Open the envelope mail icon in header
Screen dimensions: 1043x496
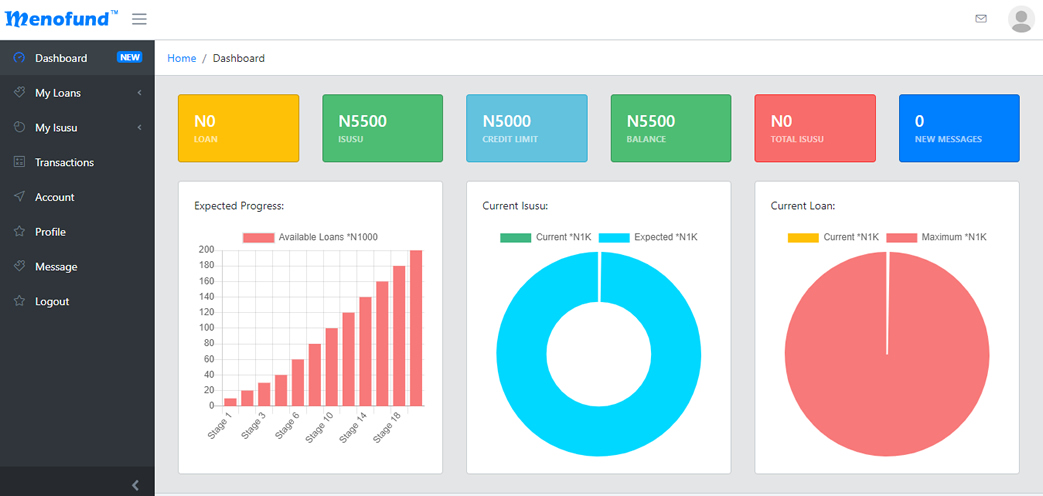click(x=981, y=19)
